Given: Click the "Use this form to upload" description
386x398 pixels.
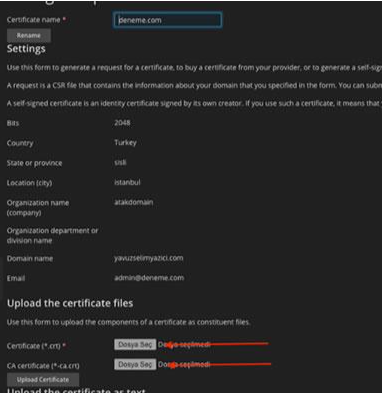Looking at the screenshot, I should (128, 322).
